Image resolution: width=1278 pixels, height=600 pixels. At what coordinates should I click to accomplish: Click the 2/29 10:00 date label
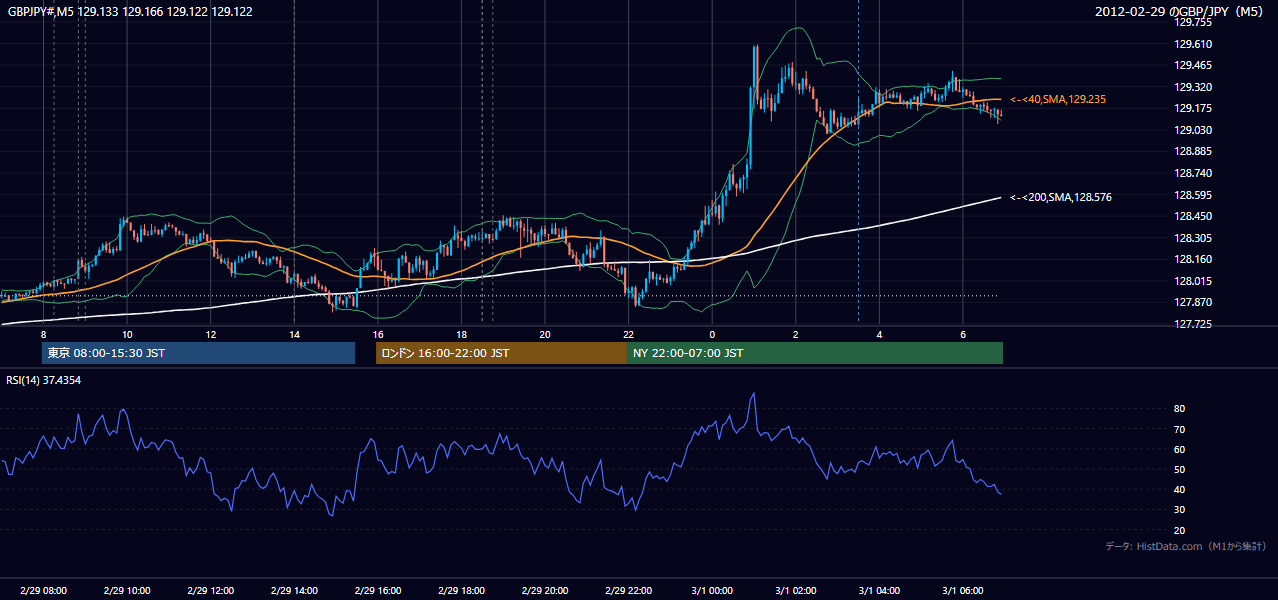[x=127, y=591]
